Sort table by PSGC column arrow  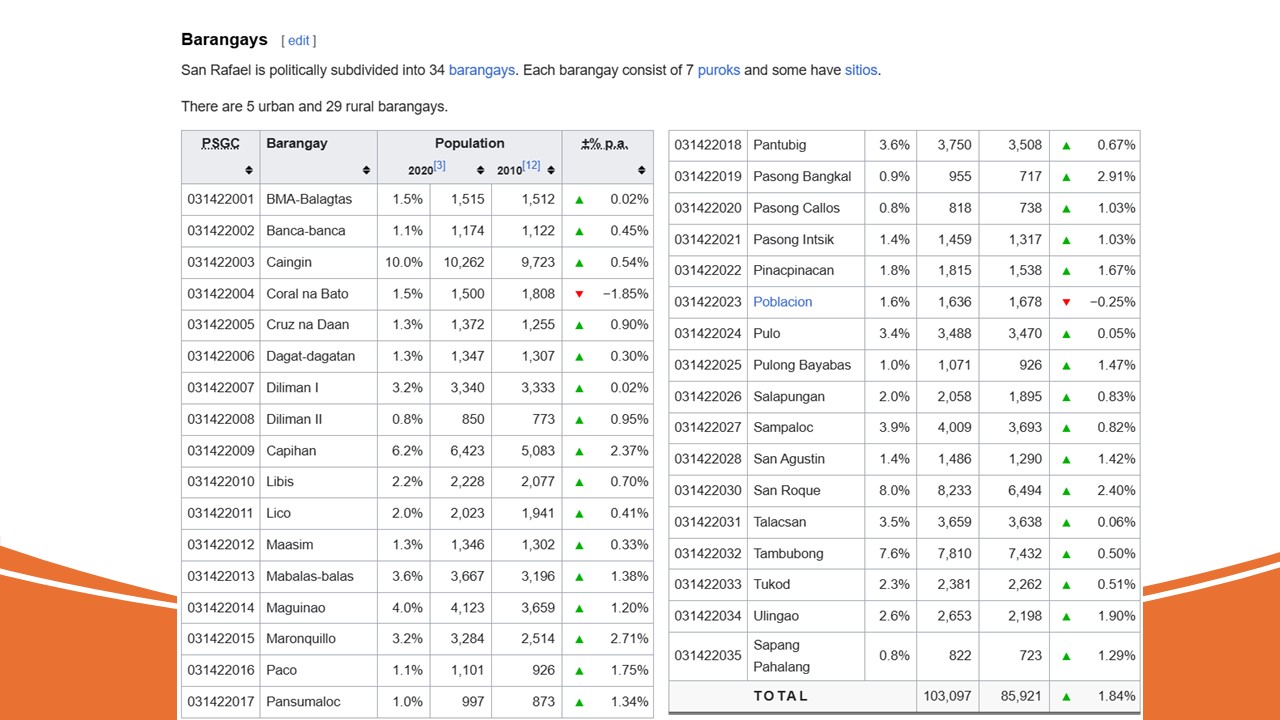point(221,170)
